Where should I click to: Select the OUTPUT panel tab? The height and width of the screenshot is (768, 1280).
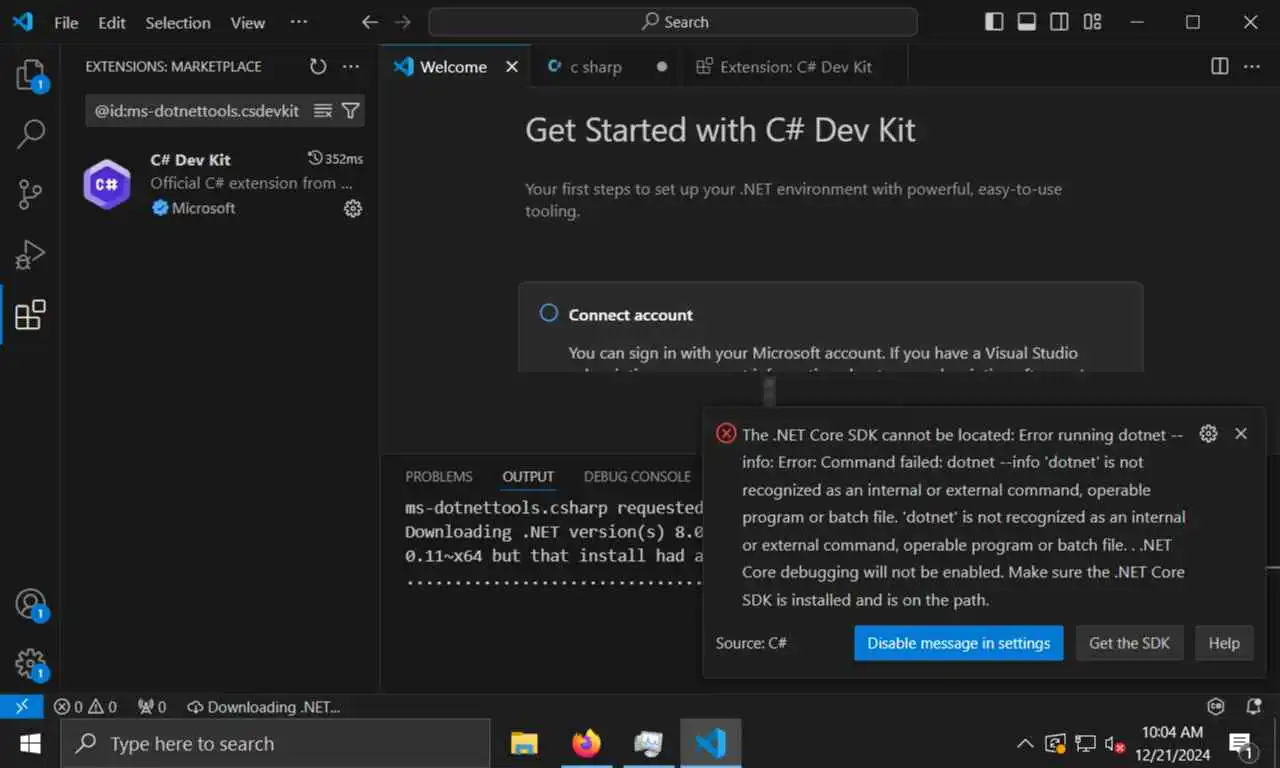point(528,477)
